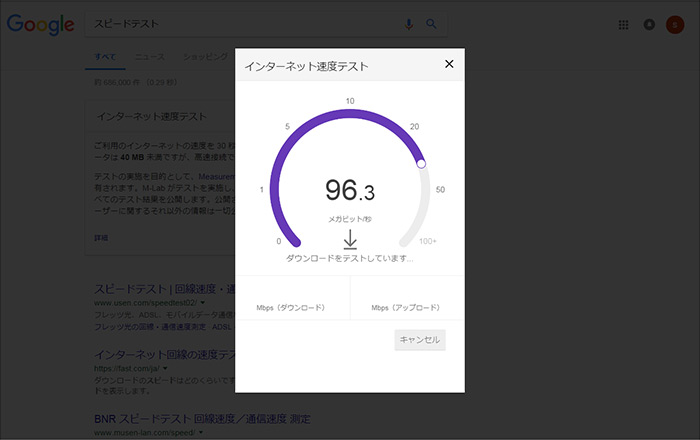Switch to the ニュース tab
Image resolution: width=700 pixels, height=440 pixels.
point(150,57)
